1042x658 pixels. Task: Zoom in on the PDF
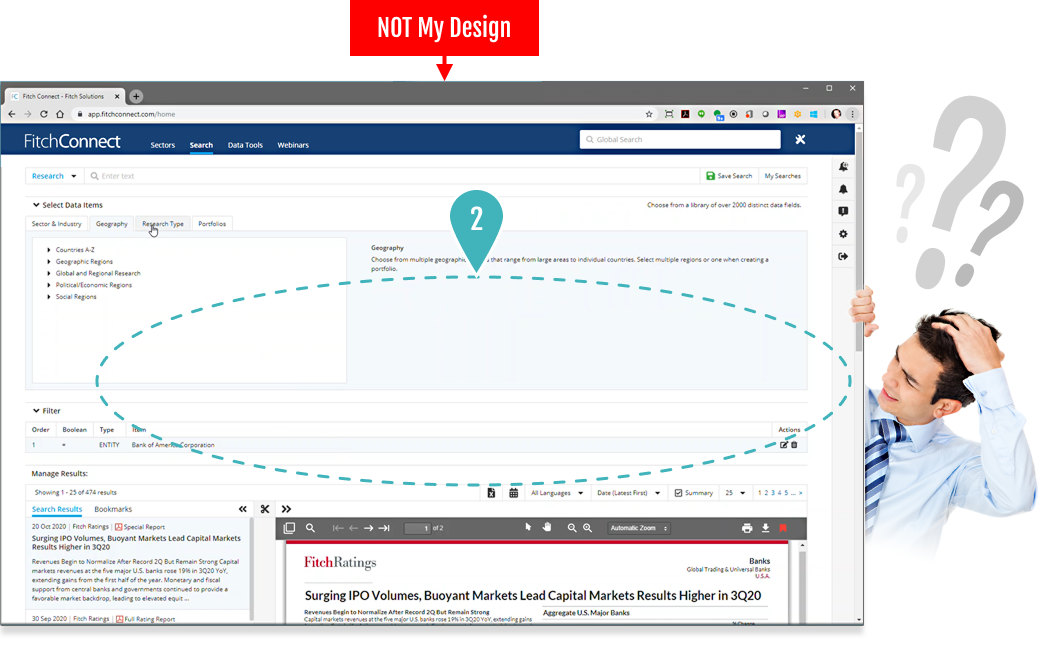(x=587, y=528)
